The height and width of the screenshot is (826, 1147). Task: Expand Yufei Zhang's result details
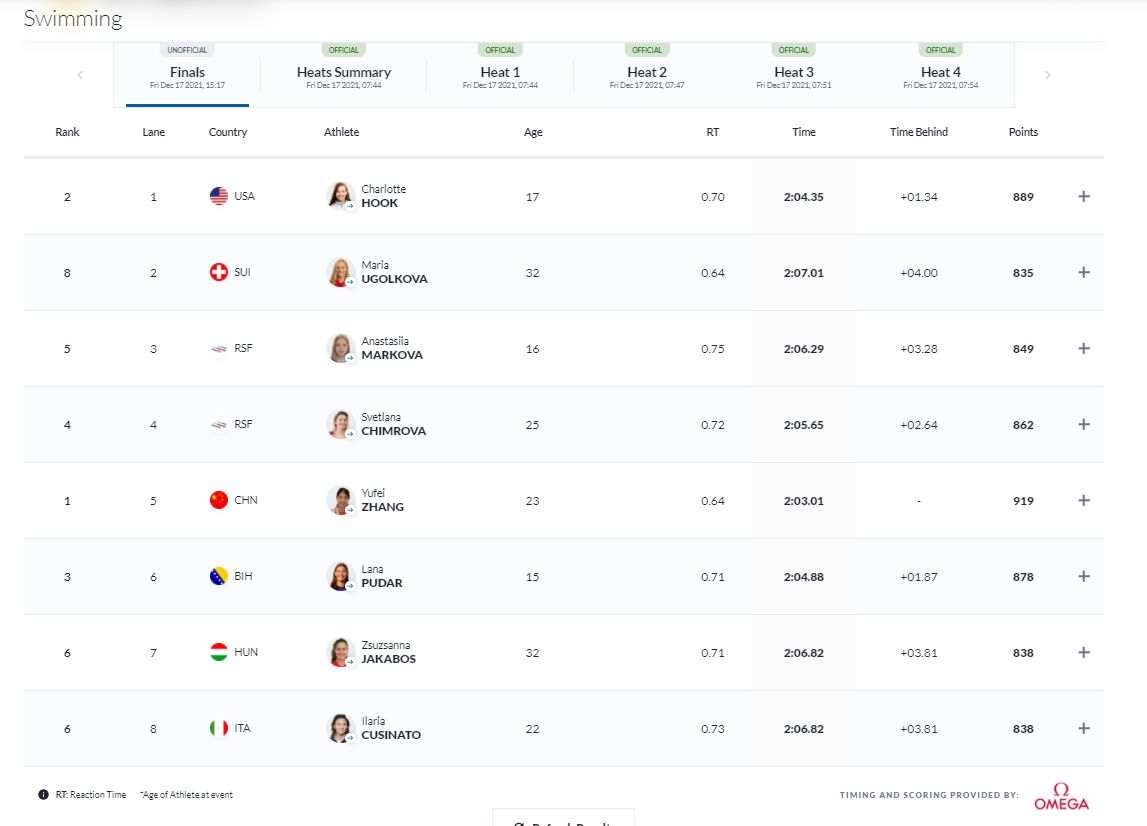[x=1084, y=500]
